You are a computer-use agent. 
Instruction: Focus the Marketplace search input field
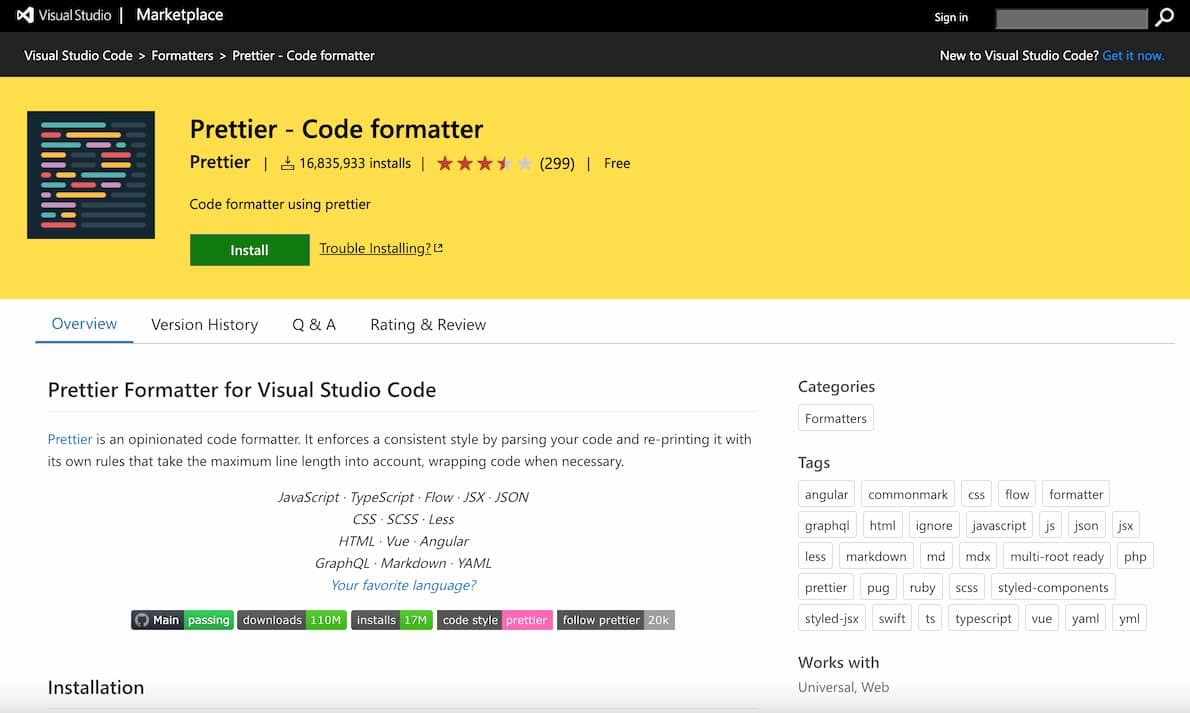pyautogui.click(x=1072, y=18)
